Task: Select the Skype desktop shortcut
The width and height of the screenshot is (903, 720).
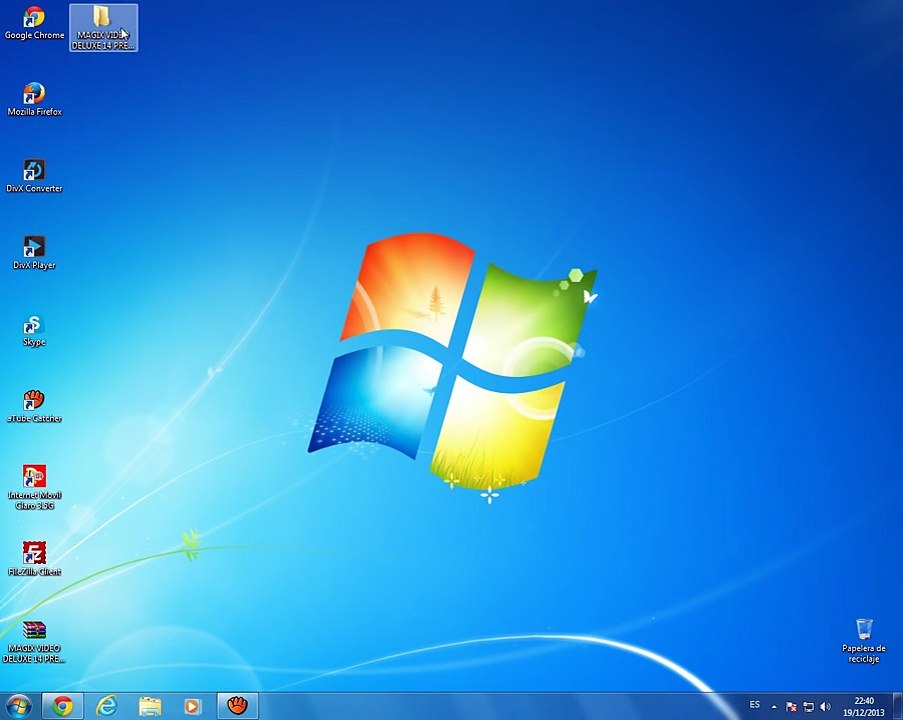Action: tap(34, 330)
